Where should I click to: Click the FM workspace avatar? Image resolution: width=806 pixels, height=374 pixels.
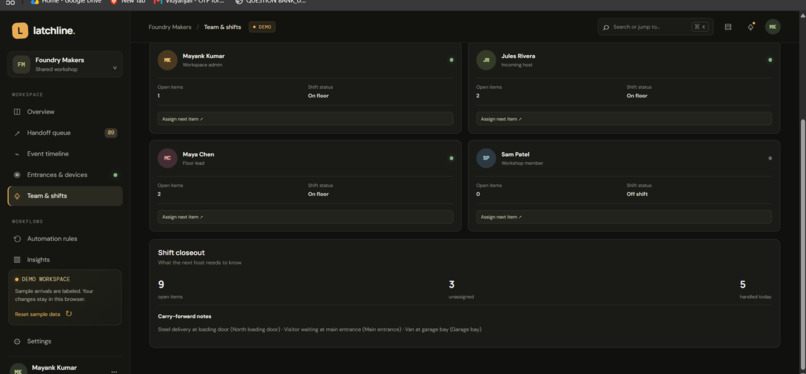click(x=21, y=65)
